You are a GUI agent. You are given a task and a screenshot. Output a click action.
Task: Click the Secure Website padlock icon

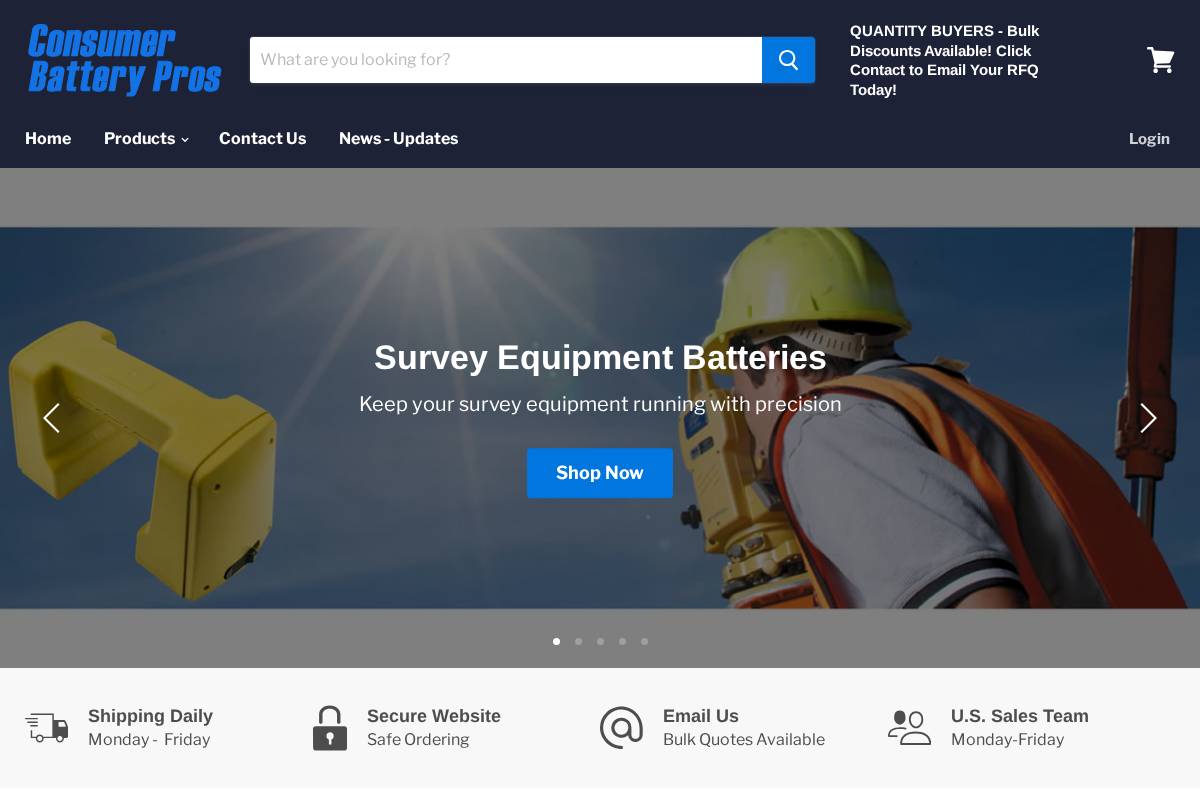pos(330,728)
